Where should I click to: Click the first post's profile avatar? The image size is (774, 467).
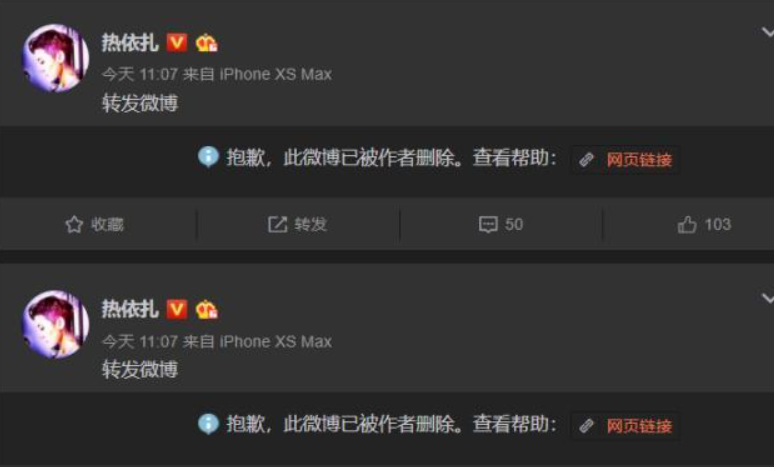coord(56,58)
